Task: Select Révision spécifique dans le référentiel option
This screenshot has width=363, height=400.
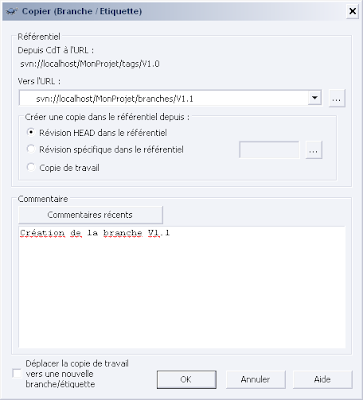Action: pyautogui.click(x=105, y=150)
